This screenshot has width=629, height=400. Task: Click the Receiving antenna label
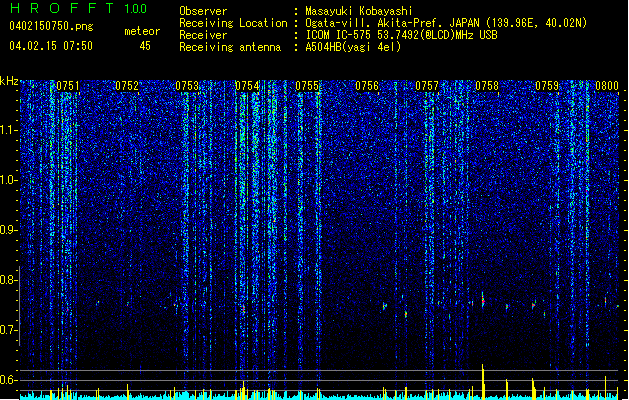[230, 47]
